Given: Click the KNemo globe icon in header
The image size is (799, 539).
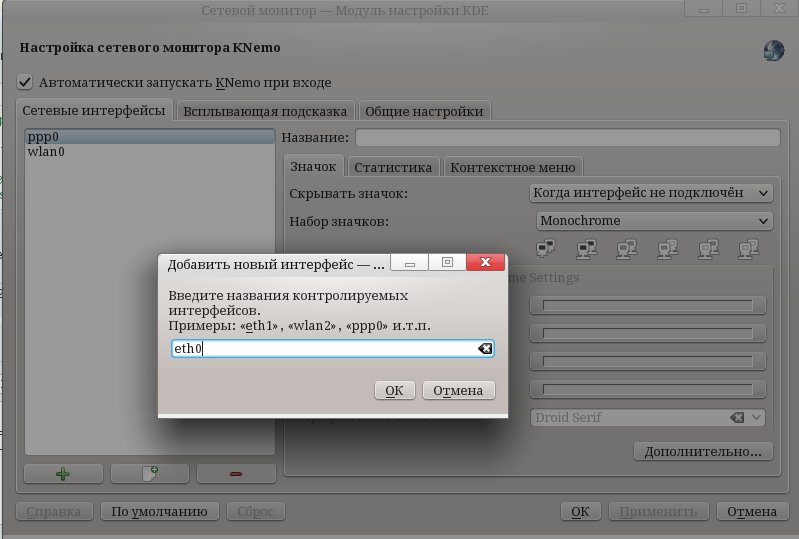Looking at the screenshot, I should tap(774, 51).
